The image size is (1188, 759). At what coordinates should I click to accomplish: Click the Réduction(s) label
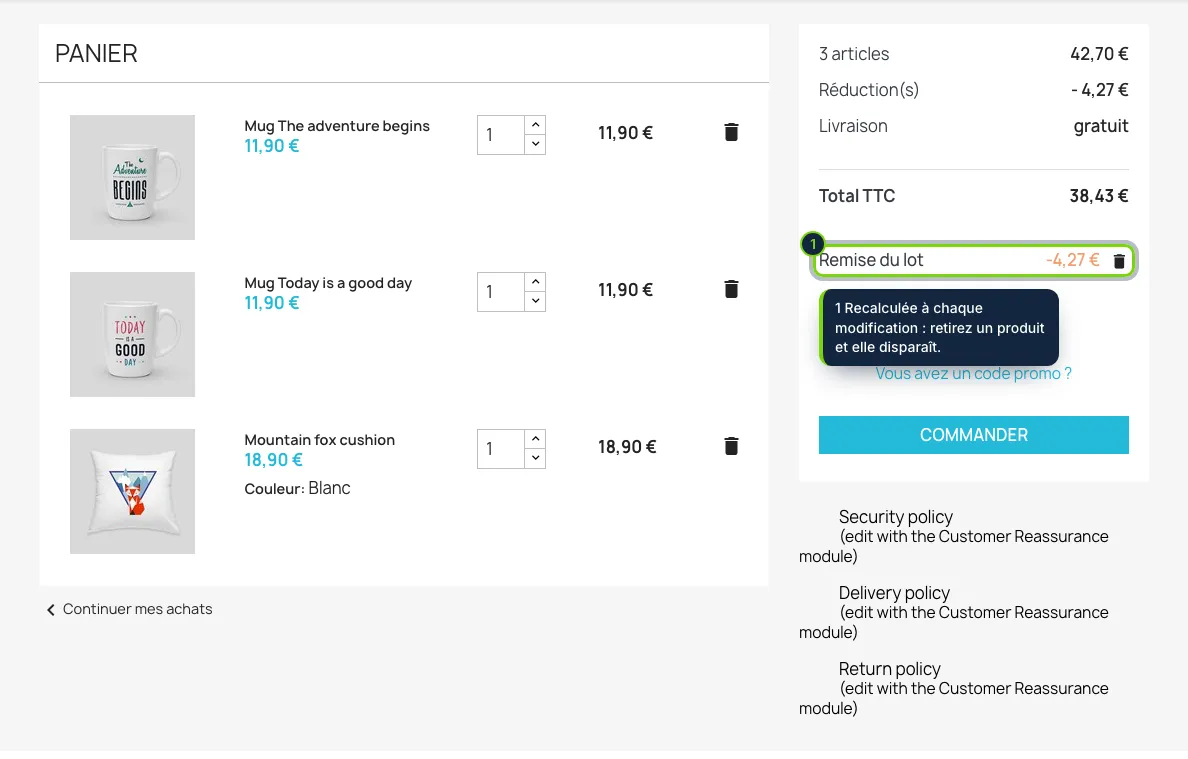(869, 90)
